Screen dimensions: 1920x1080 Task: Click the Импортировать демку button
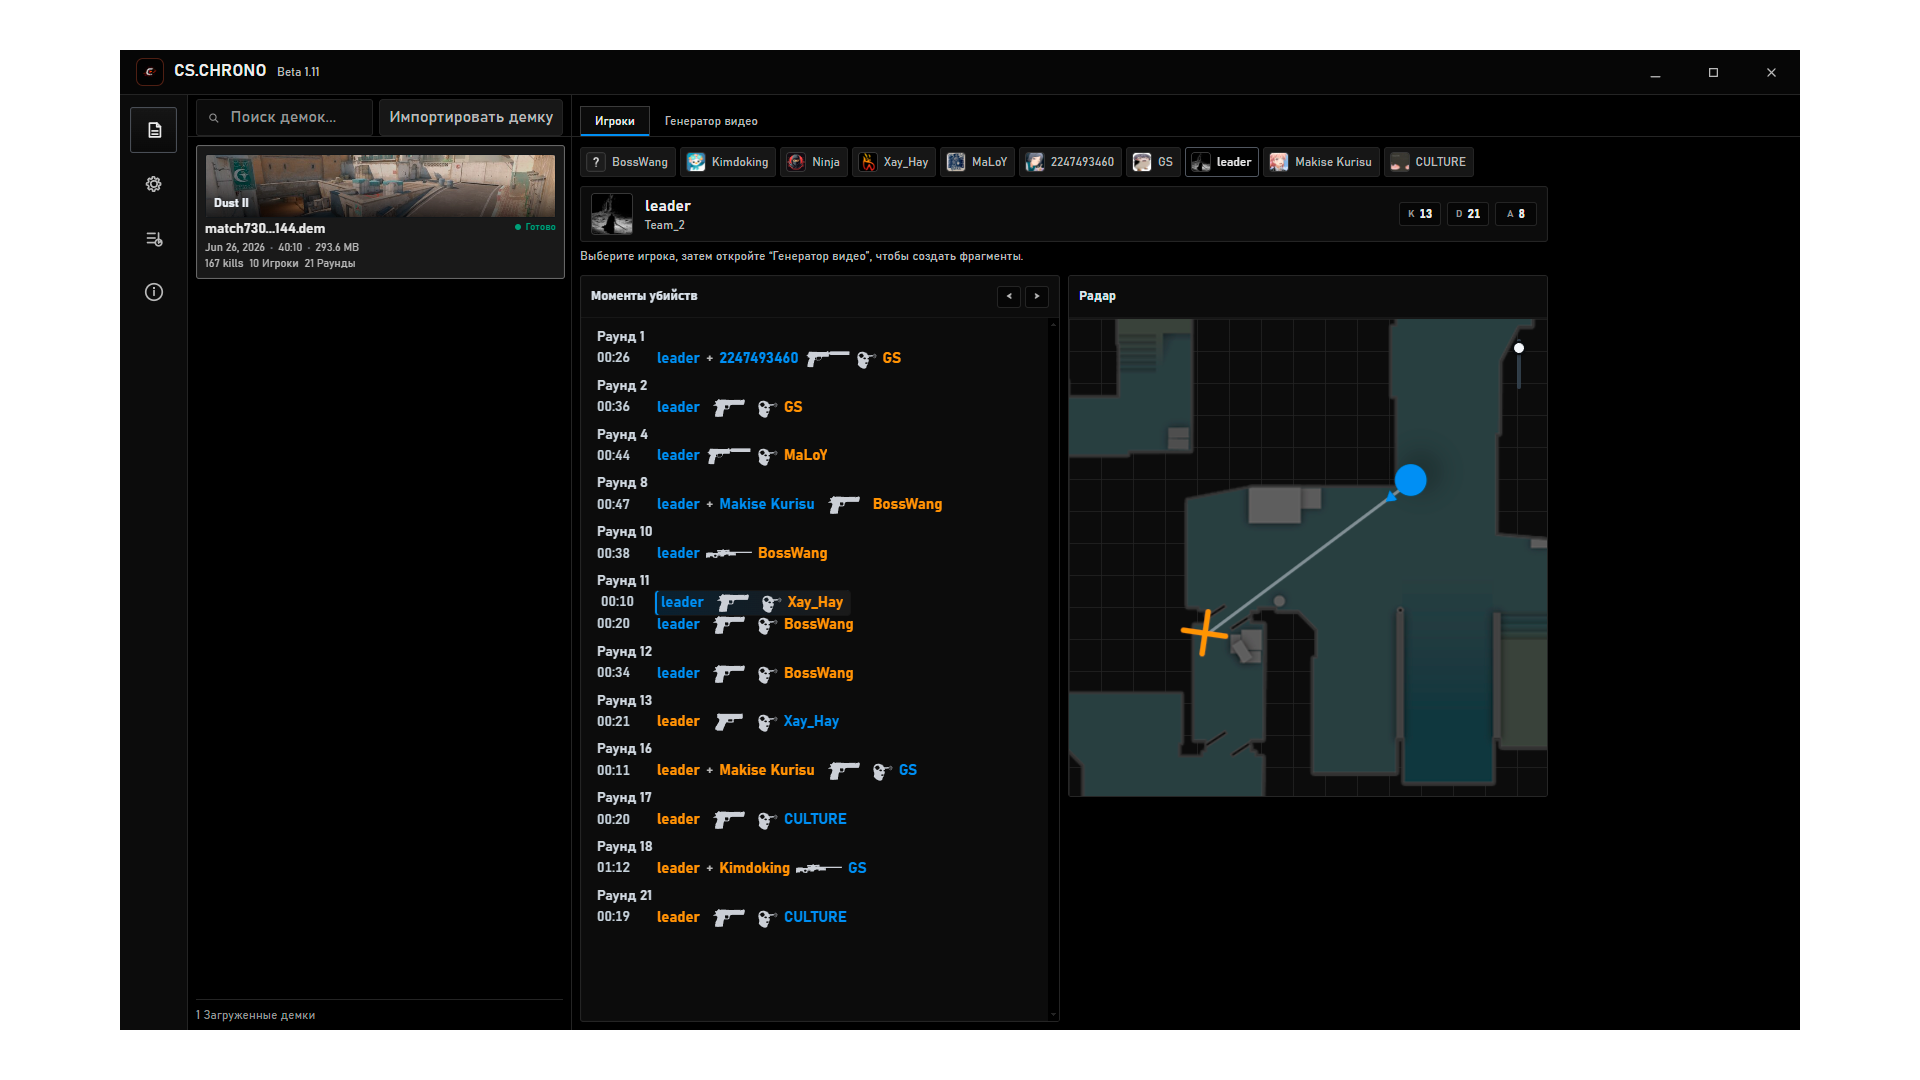471,117
